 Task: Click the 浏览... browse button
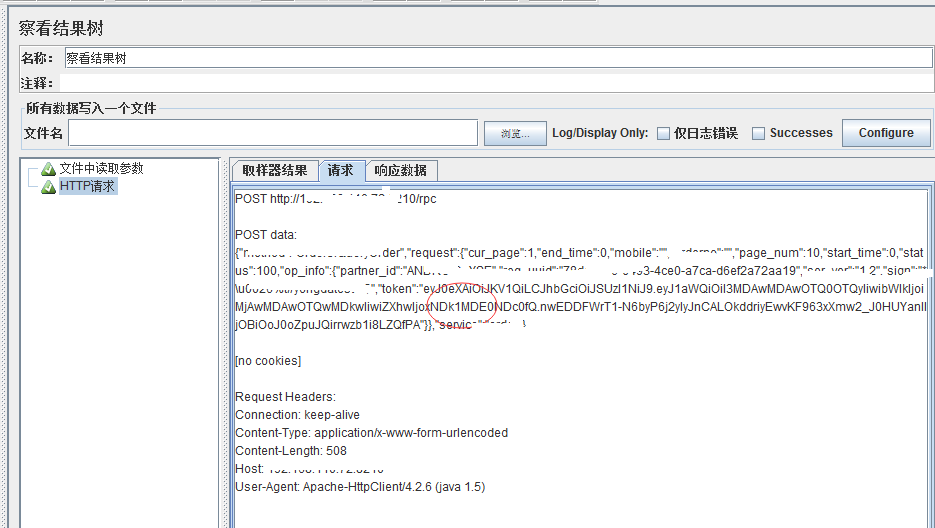point(515,134)
